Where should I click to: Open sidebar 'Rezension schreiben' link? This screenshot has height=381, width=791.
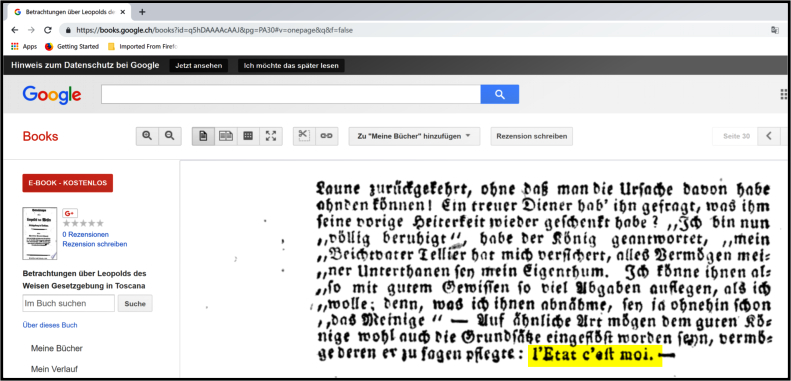coord(95,244)
